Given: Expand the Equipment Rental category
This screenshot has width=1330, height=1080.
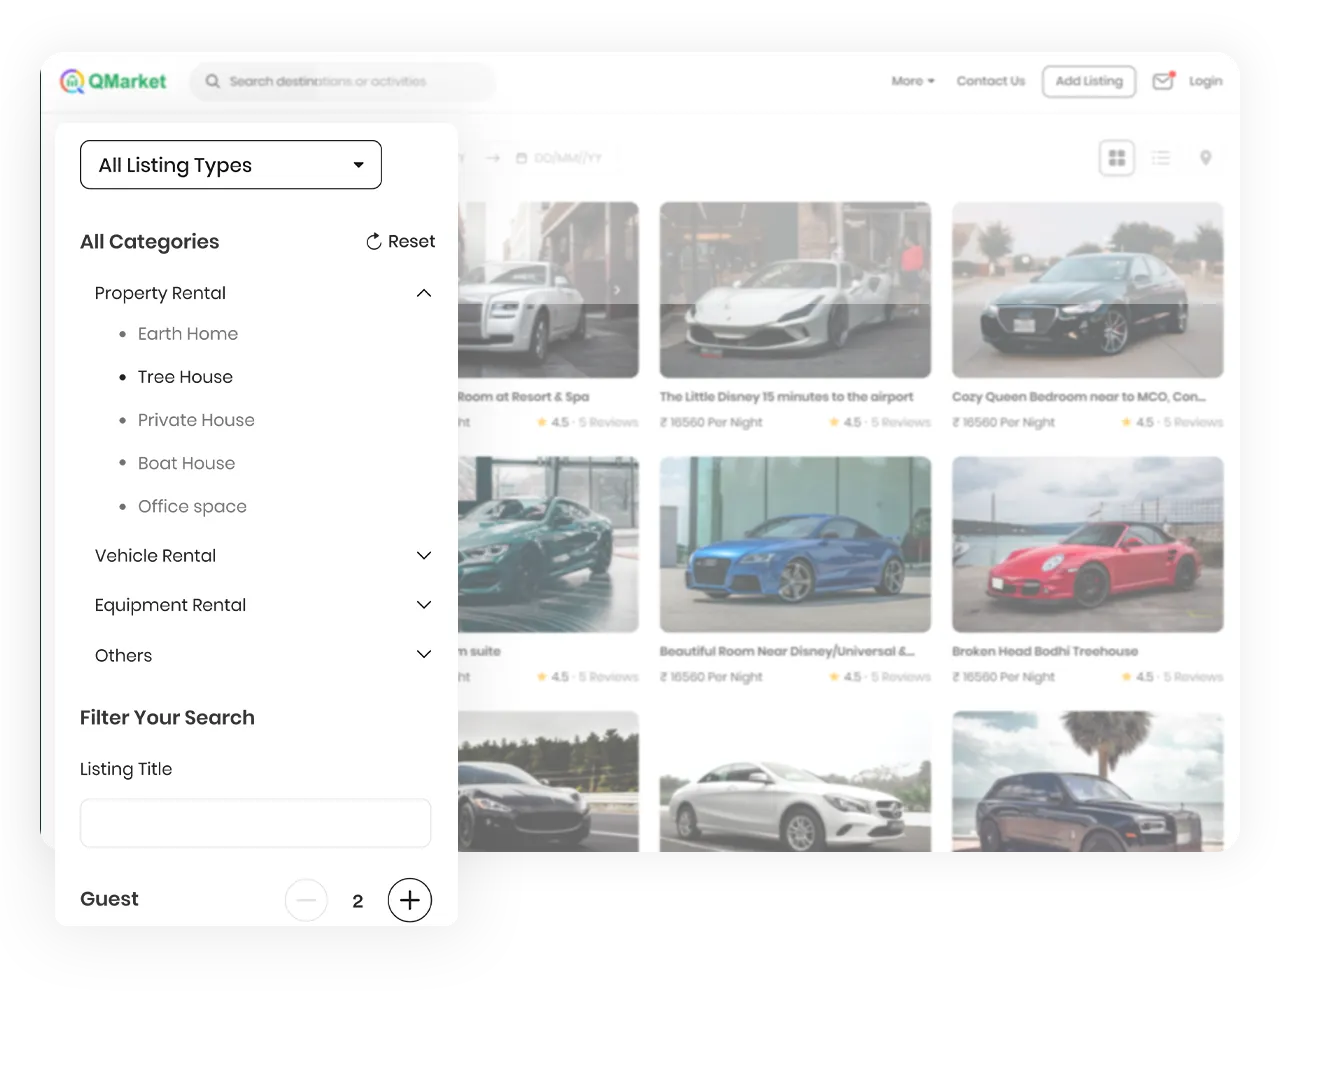Looking at the screenshot, I should [424, 605].
